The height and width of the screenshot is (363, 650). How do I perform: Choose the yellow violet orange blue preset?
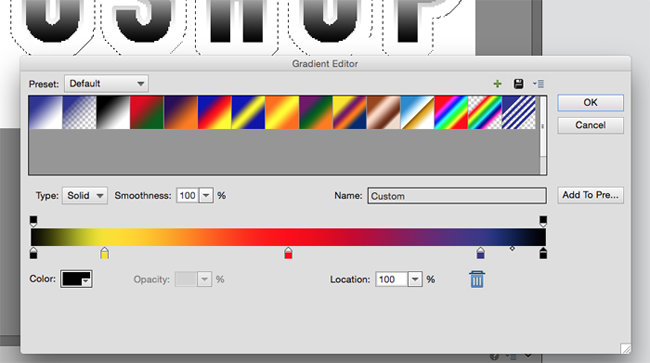(350, 112)
